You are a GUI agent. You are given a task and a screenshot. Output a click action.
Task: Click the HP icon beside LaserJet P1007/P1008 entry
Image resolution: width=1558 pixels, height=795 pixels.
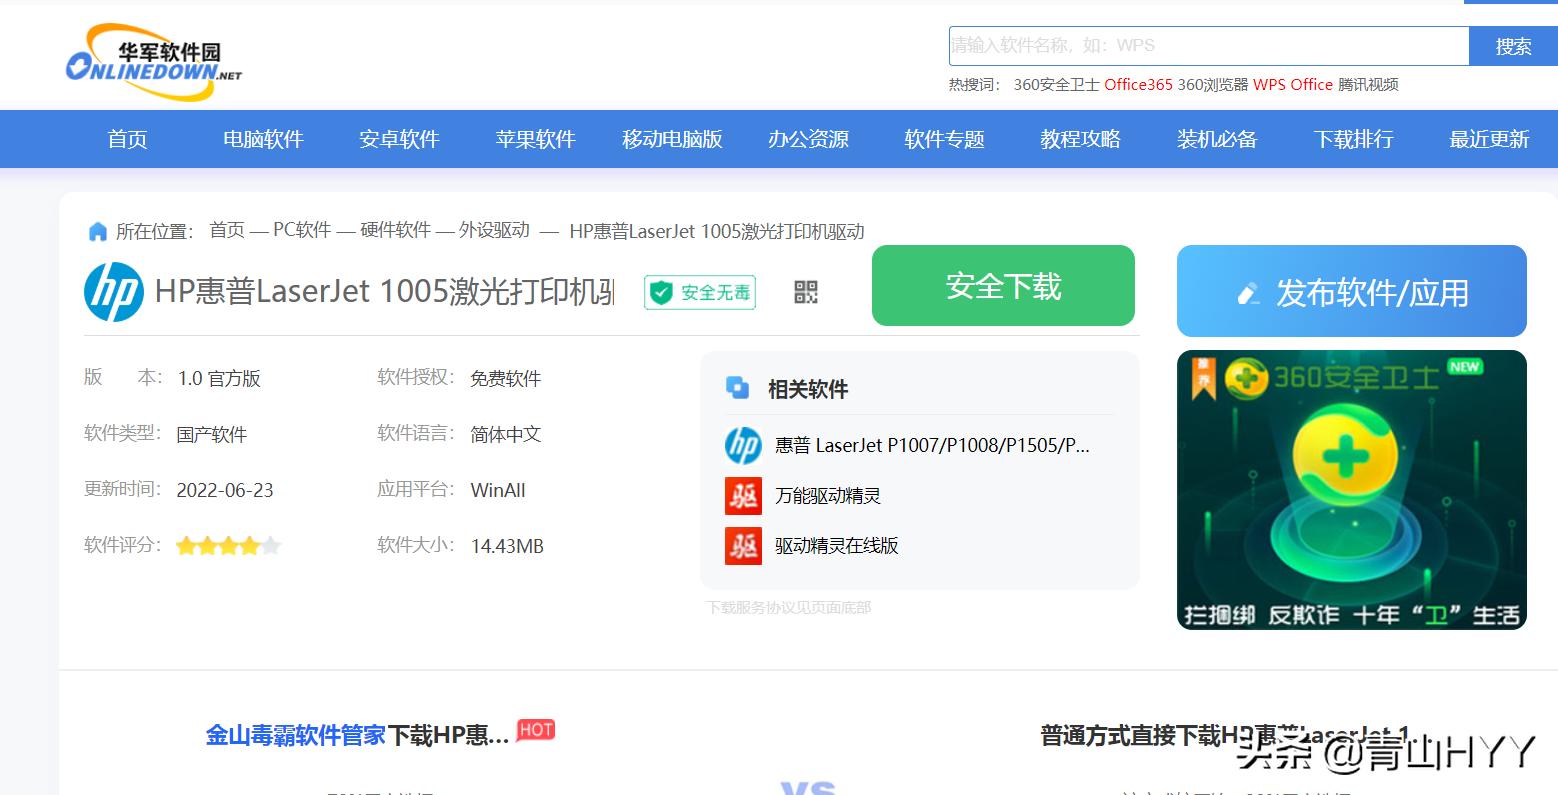pos(742,445)
